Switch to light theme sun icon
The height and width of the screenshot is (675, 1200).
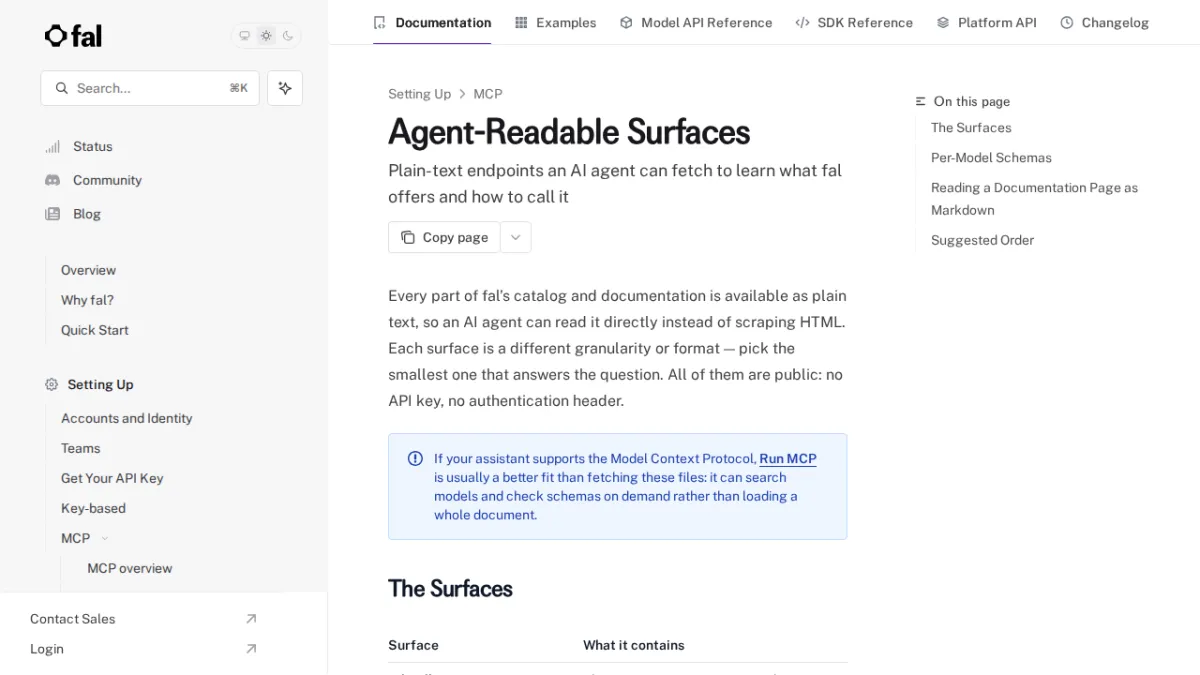(x=266, y=36)
